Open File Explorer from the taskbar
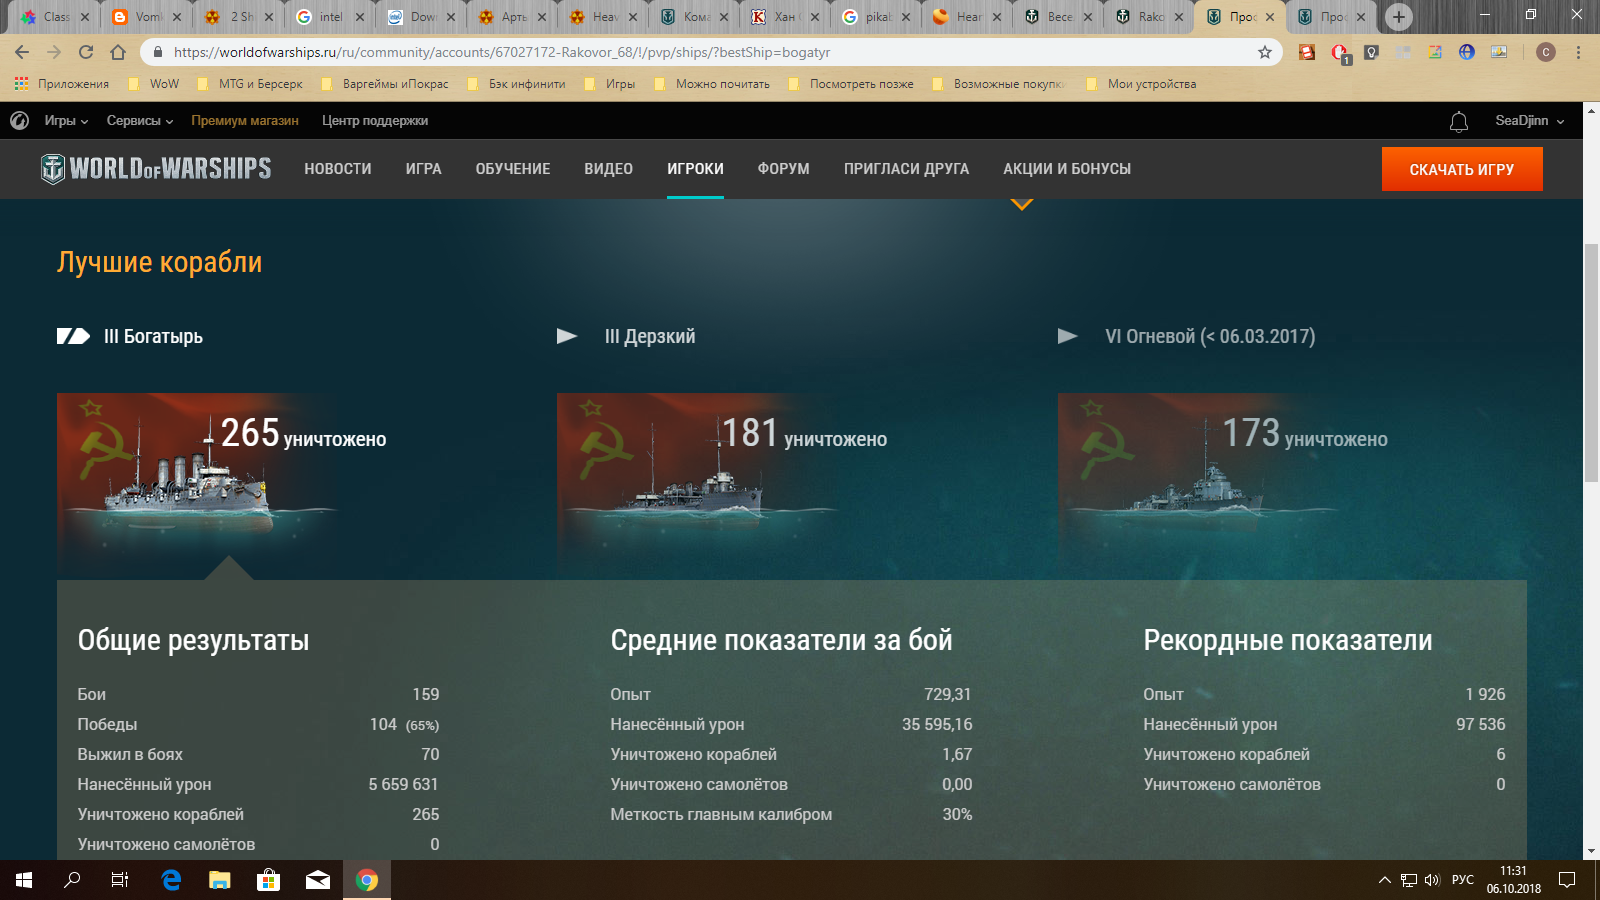The image size is (1600, 900). [x=219, y=880]
